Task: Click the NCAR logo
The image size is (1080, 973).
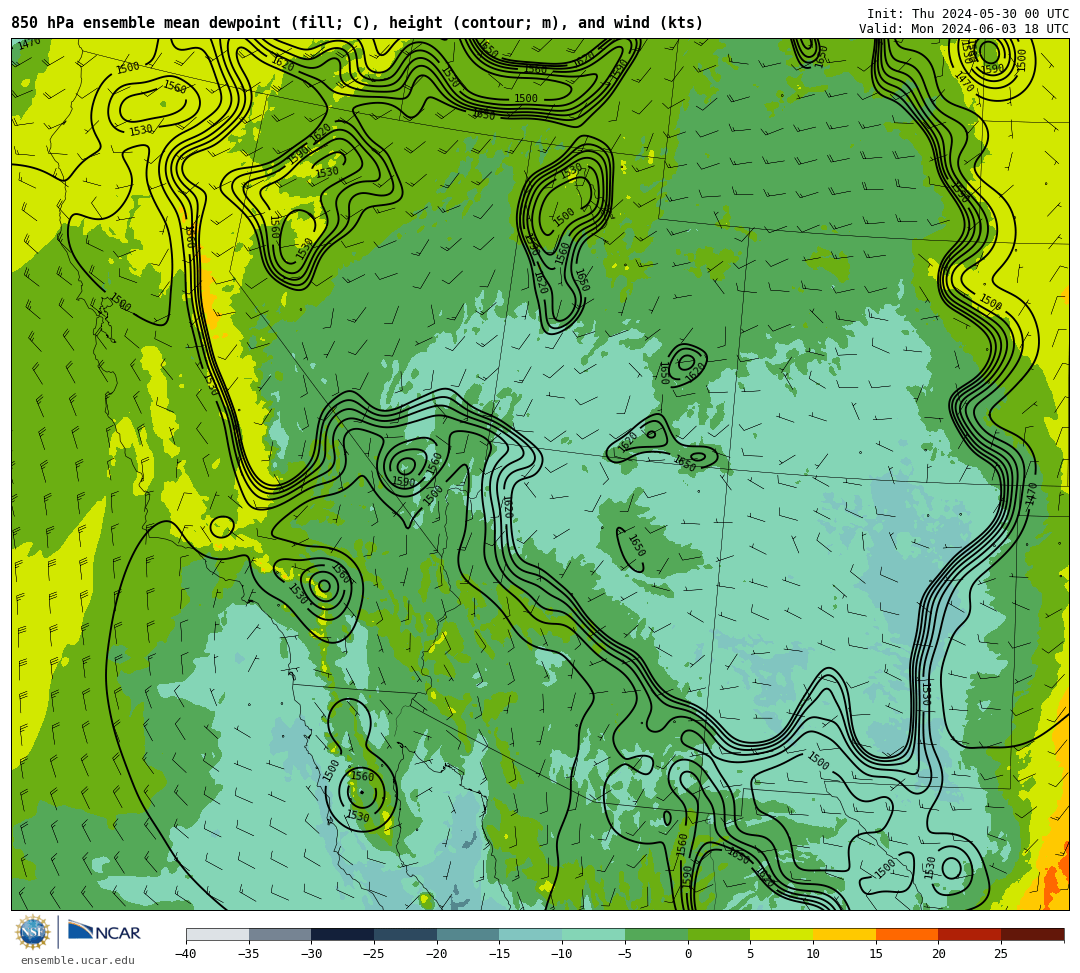Action: pos(104,932)
